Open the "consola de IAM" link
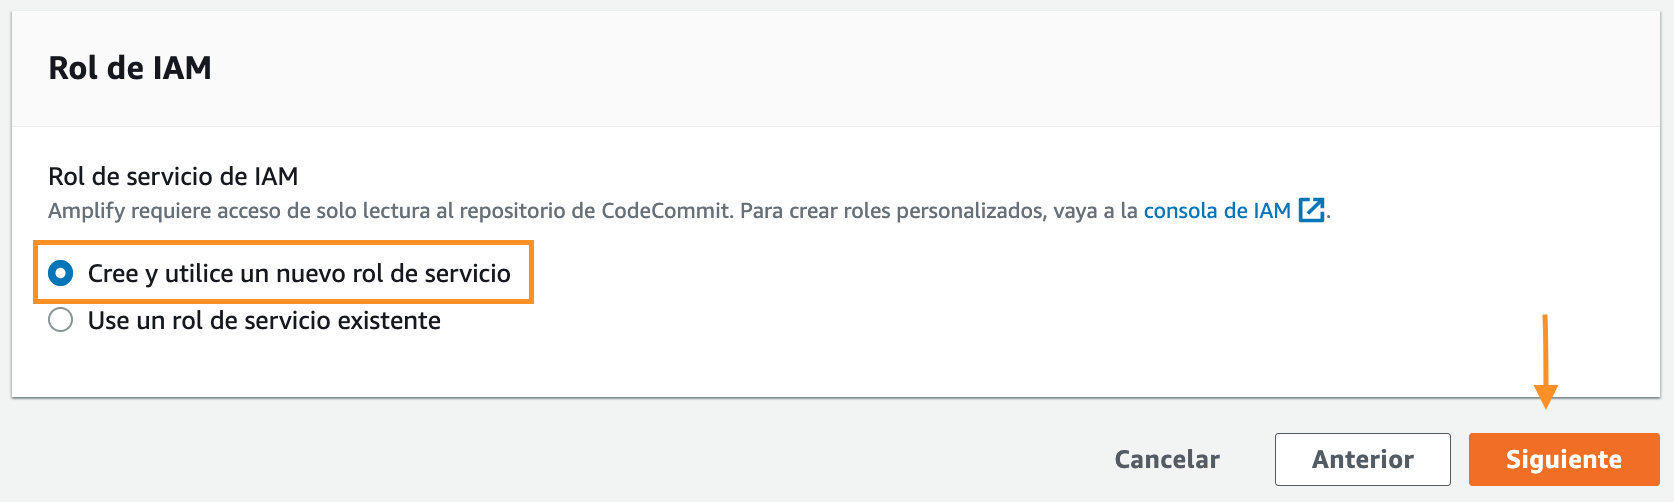The image size is (1674, 502). point(1216,210)
